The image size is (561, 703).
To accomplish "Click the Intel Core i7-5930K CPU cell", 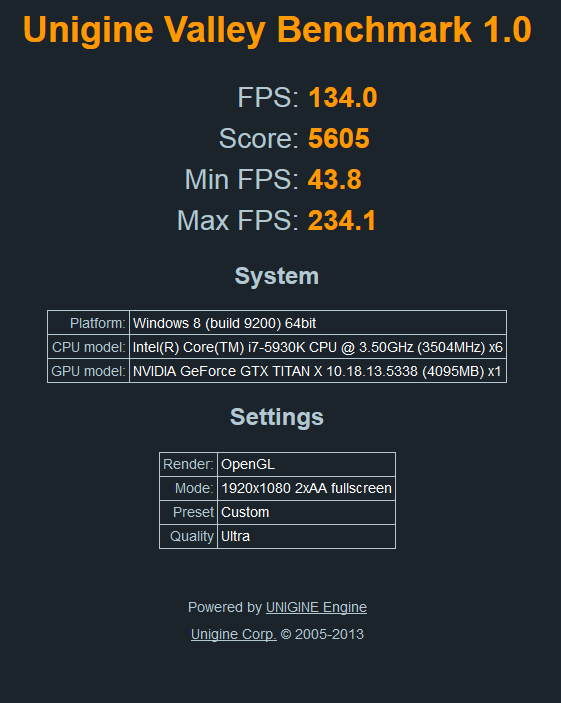I will [318, 347].
